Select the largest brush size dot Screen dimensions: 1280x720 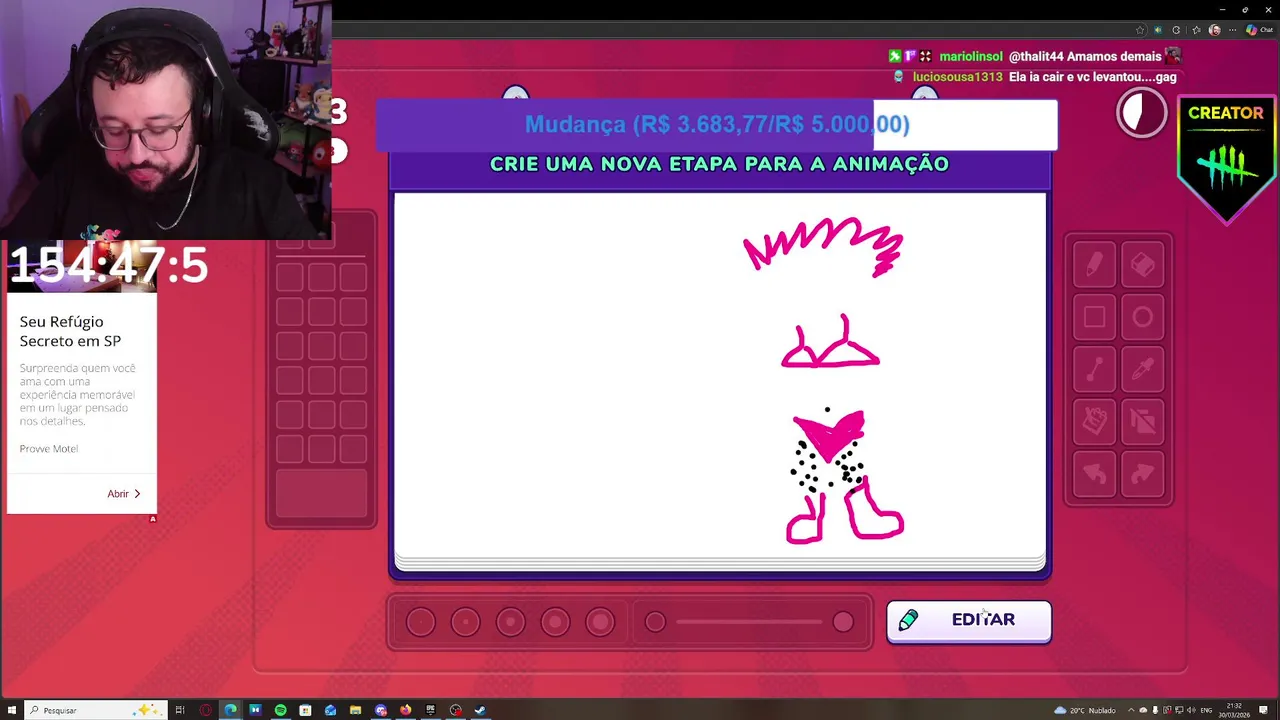pos(600,622)
